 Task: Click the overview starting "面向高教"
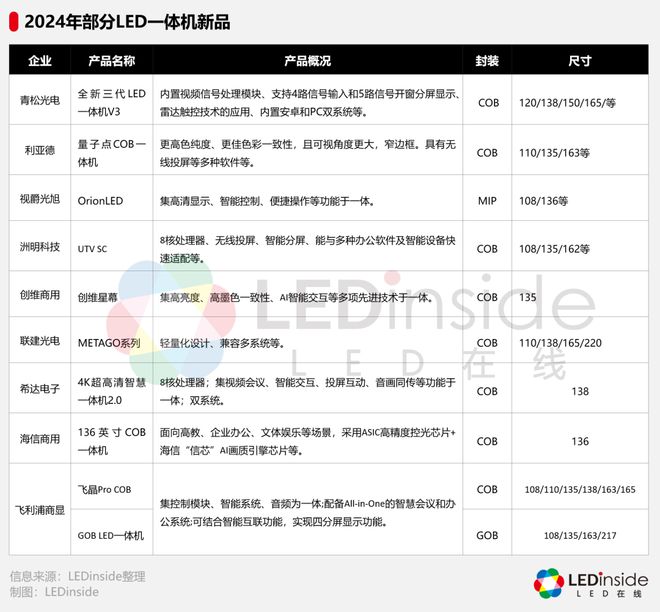(x=308, y=441)
